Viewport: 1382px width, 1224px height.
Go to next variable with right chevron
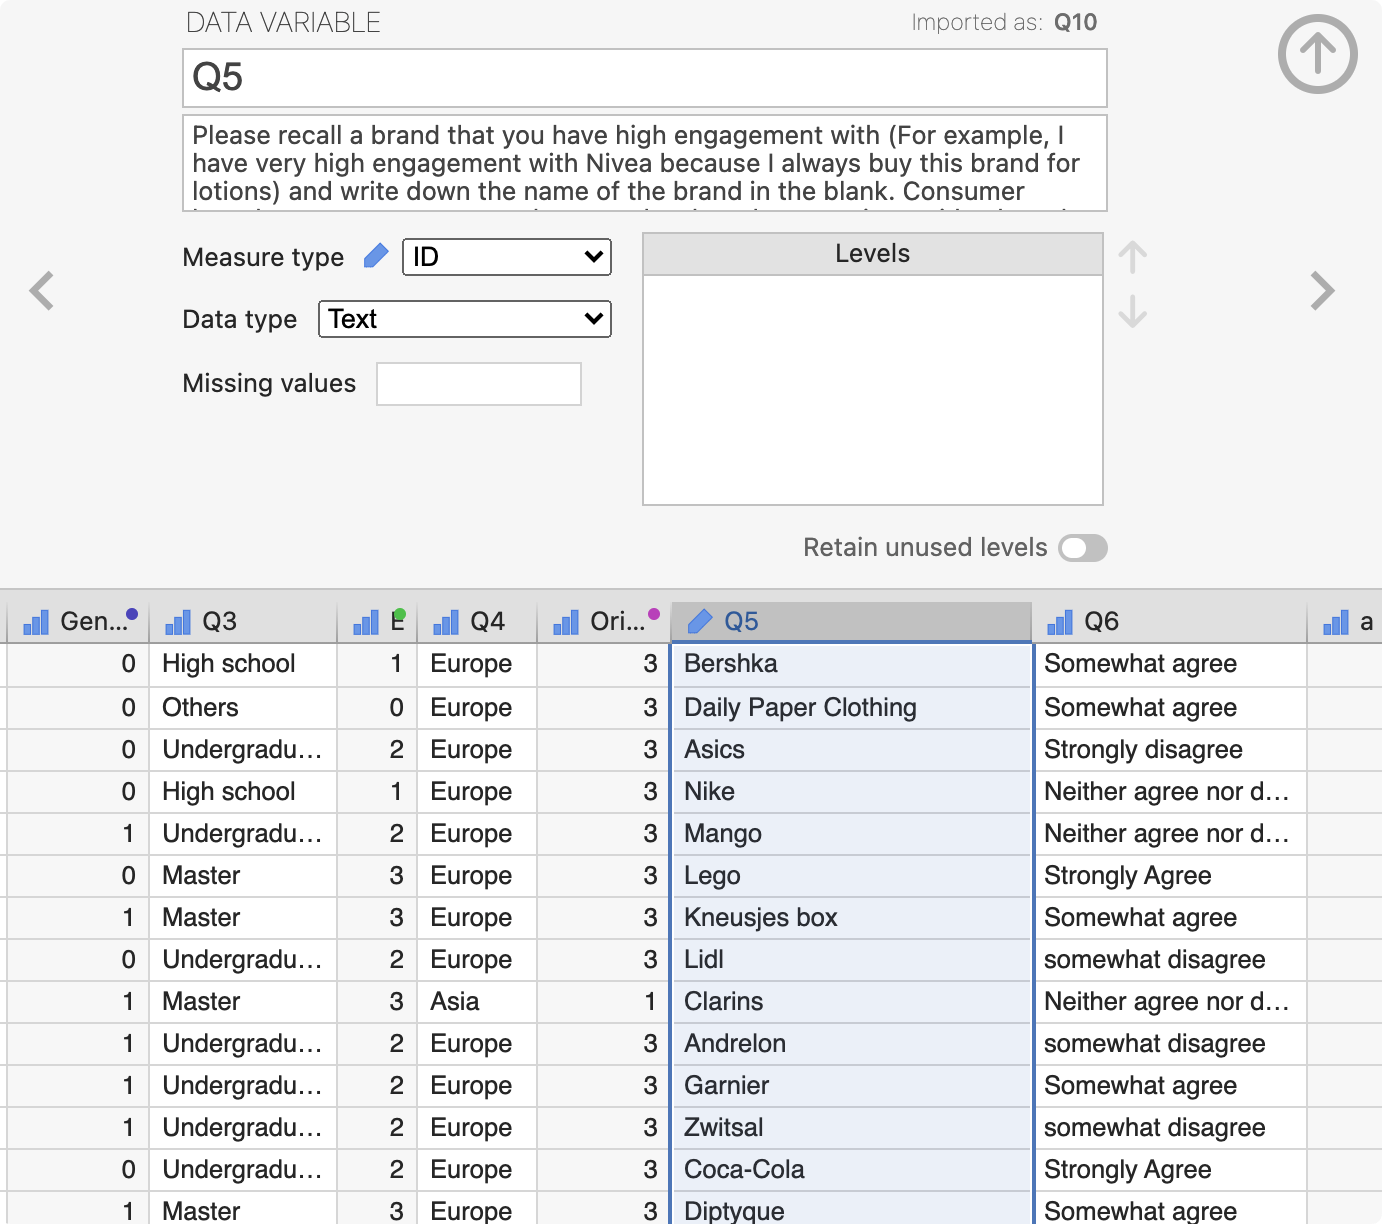coord(1322,291)
